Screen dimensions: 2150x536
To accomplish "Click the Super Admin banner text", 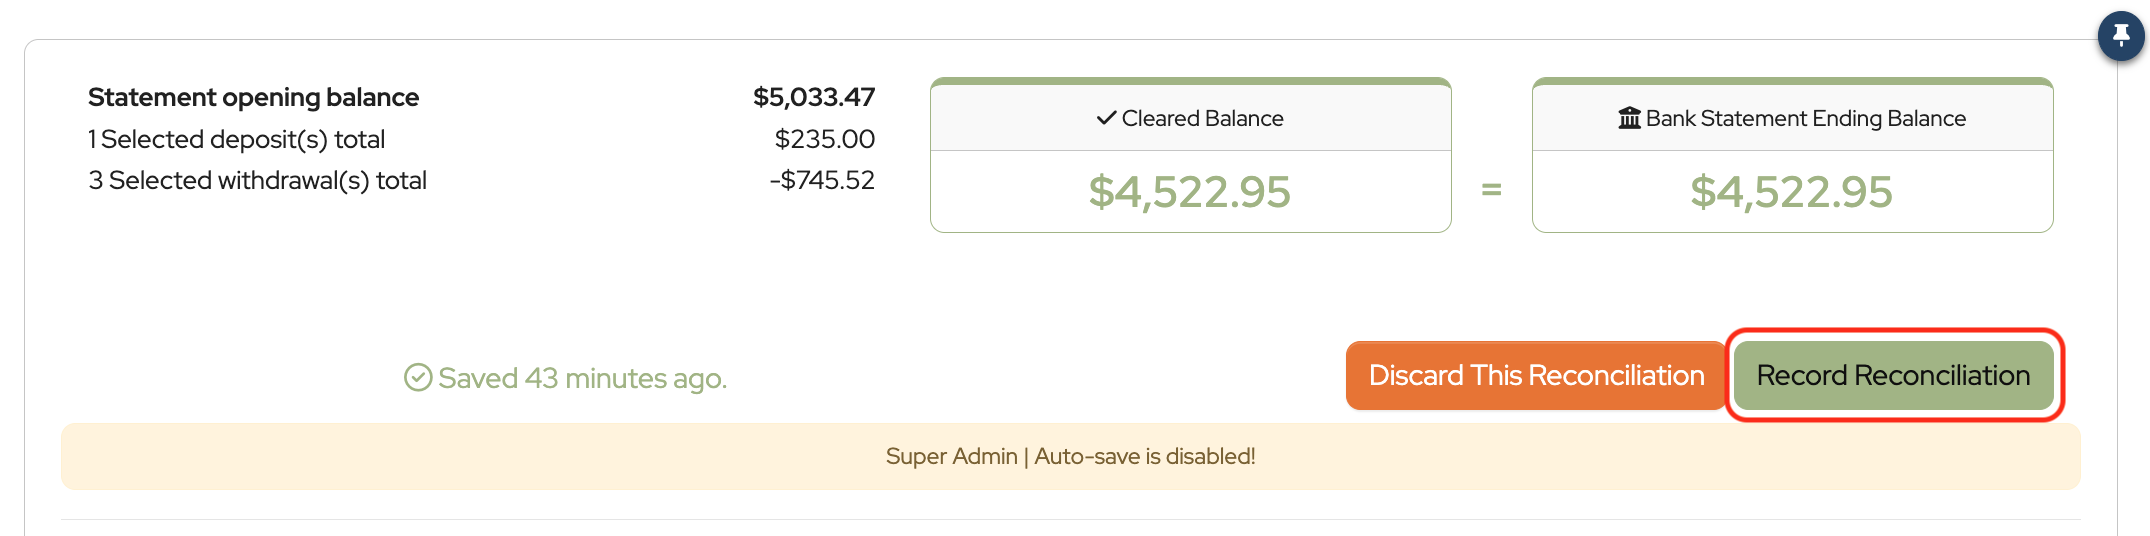I will 951,456.
